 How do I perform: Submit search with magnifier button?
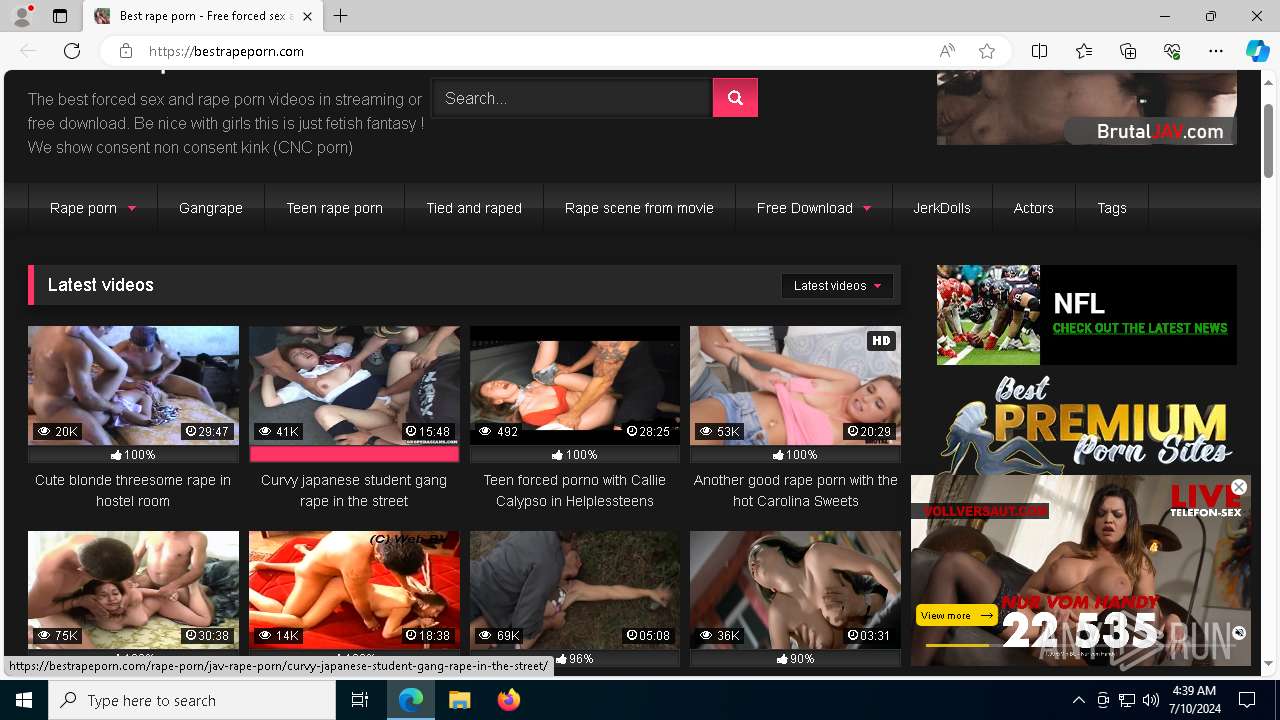coord(735,98)
